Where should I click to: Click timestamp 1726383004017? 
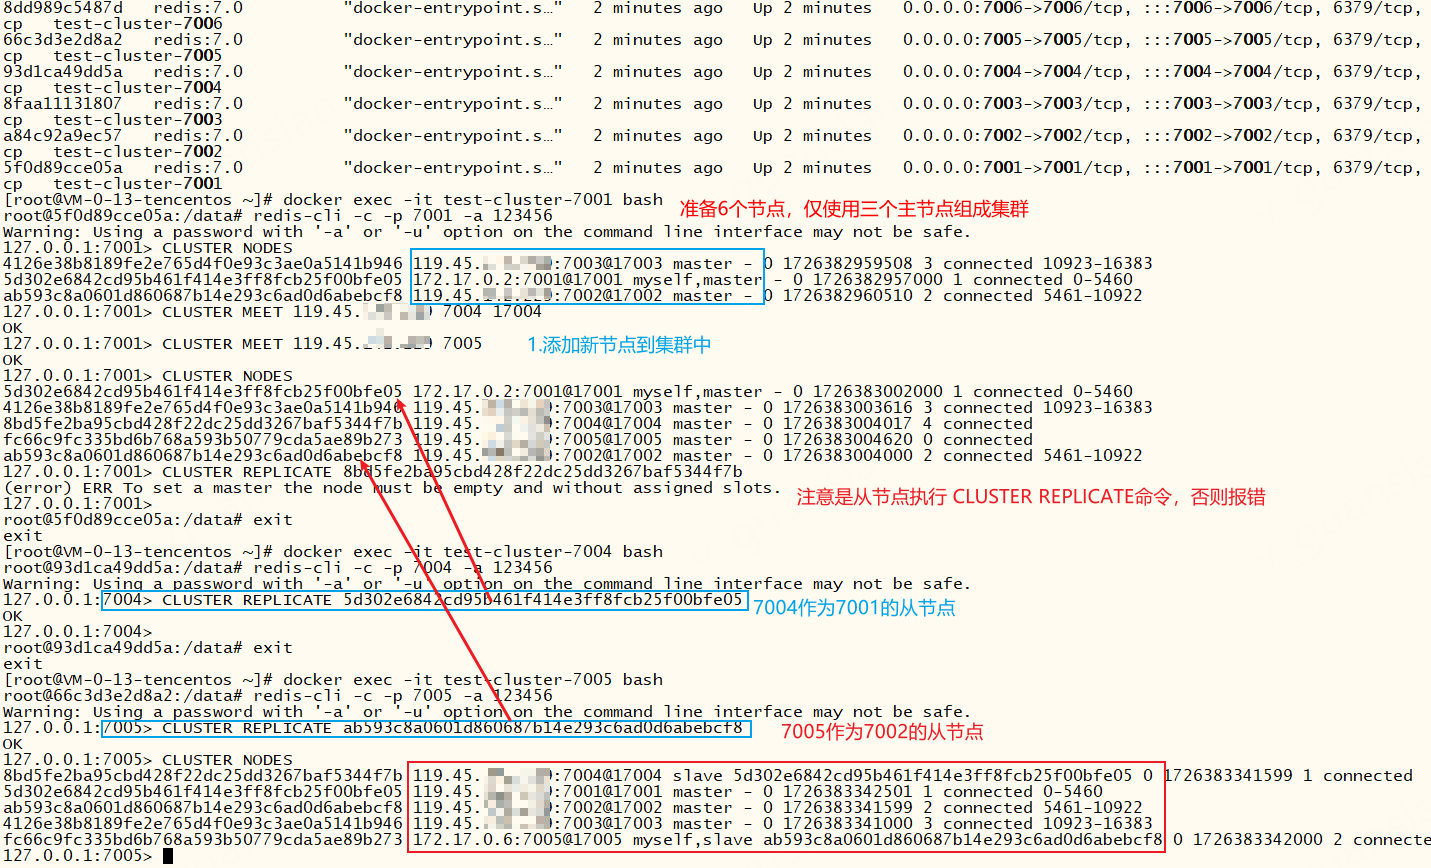[848, 424]
